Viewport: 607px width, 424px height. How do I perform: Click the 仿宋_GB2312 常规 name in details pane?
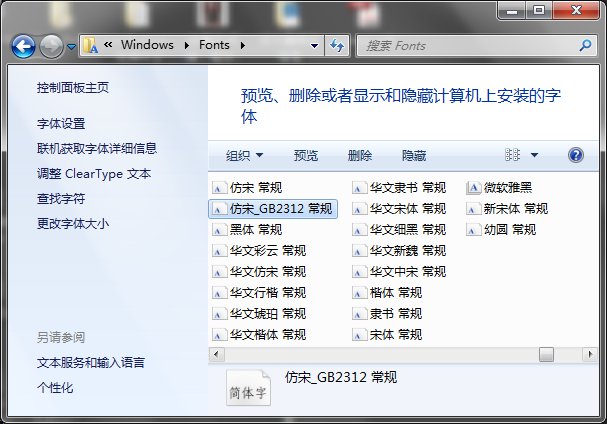pyautogui.click(x=341, y=377)
